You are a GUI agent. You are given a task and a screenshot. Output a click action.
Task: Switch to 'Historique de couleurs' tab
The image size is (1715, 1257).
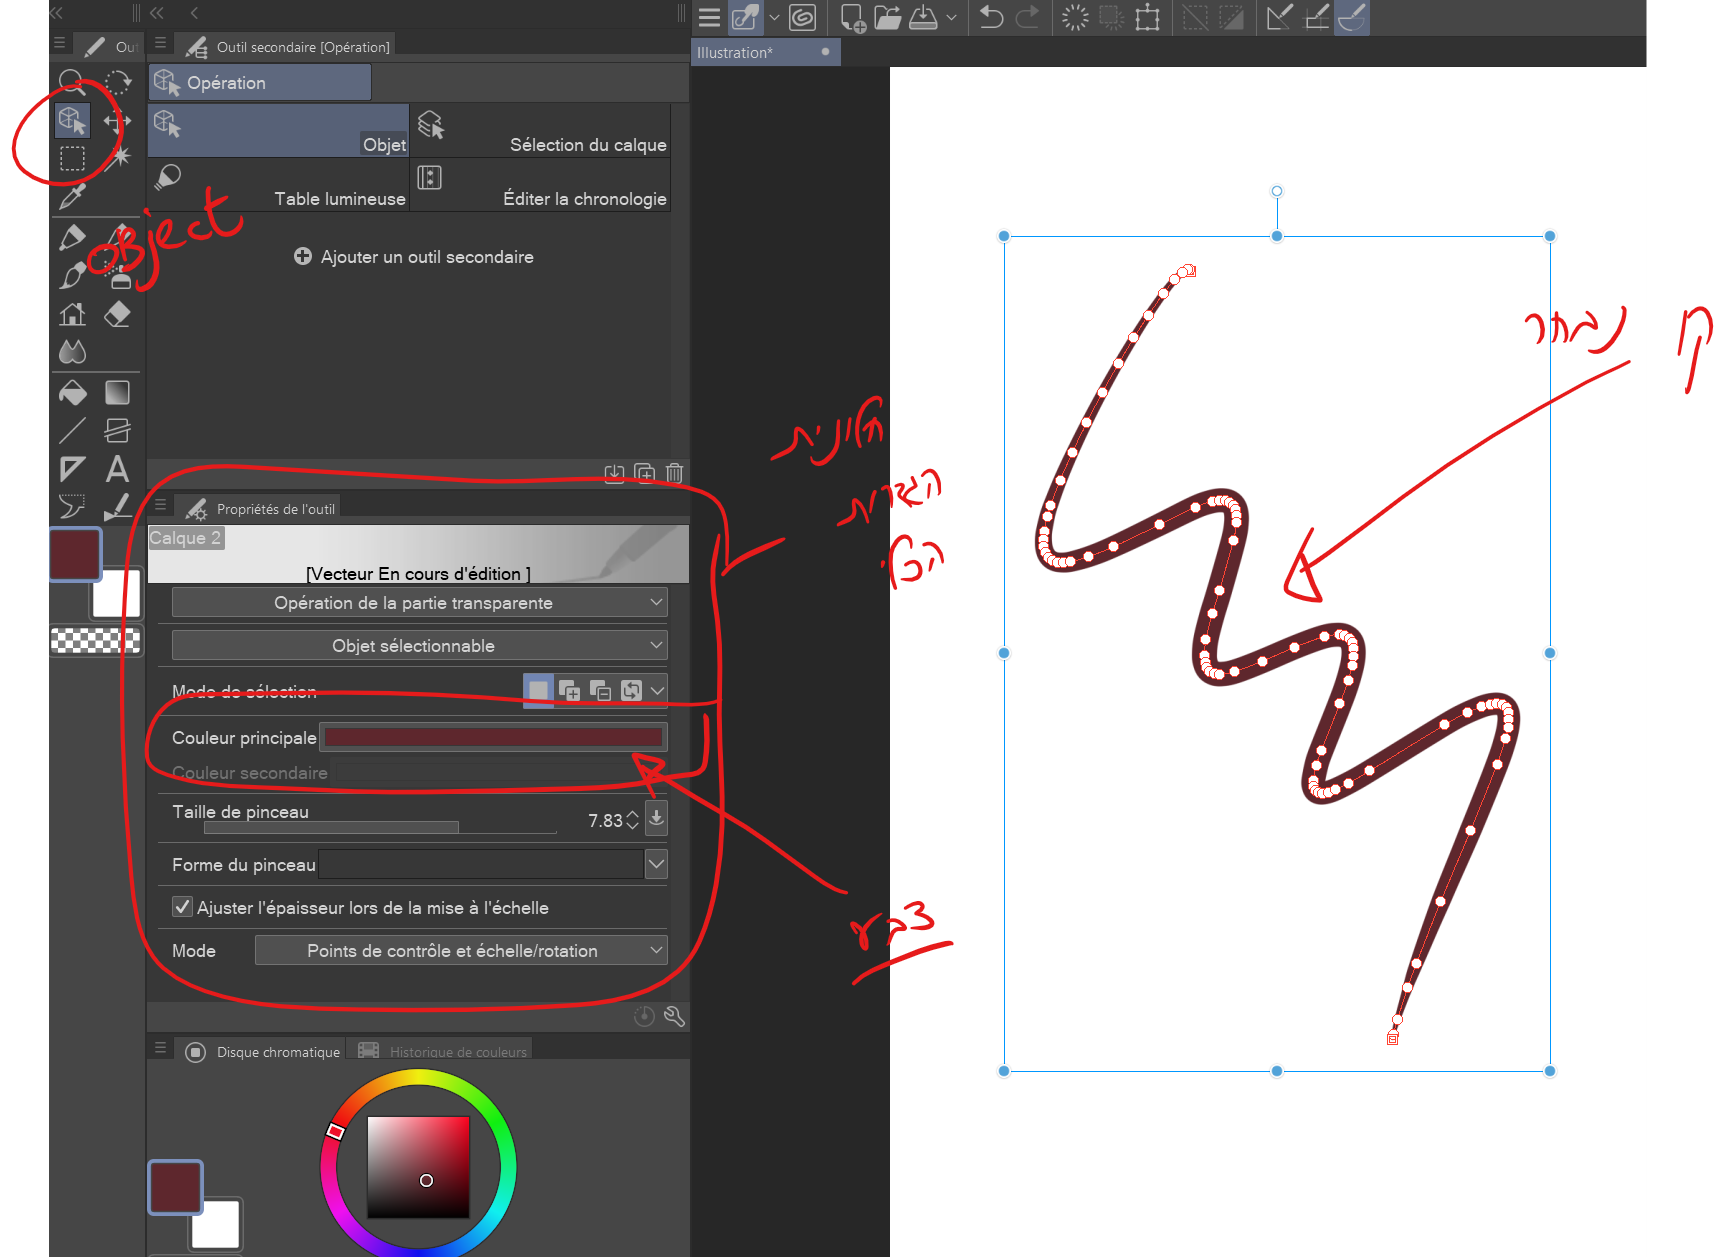point(442,1051)
